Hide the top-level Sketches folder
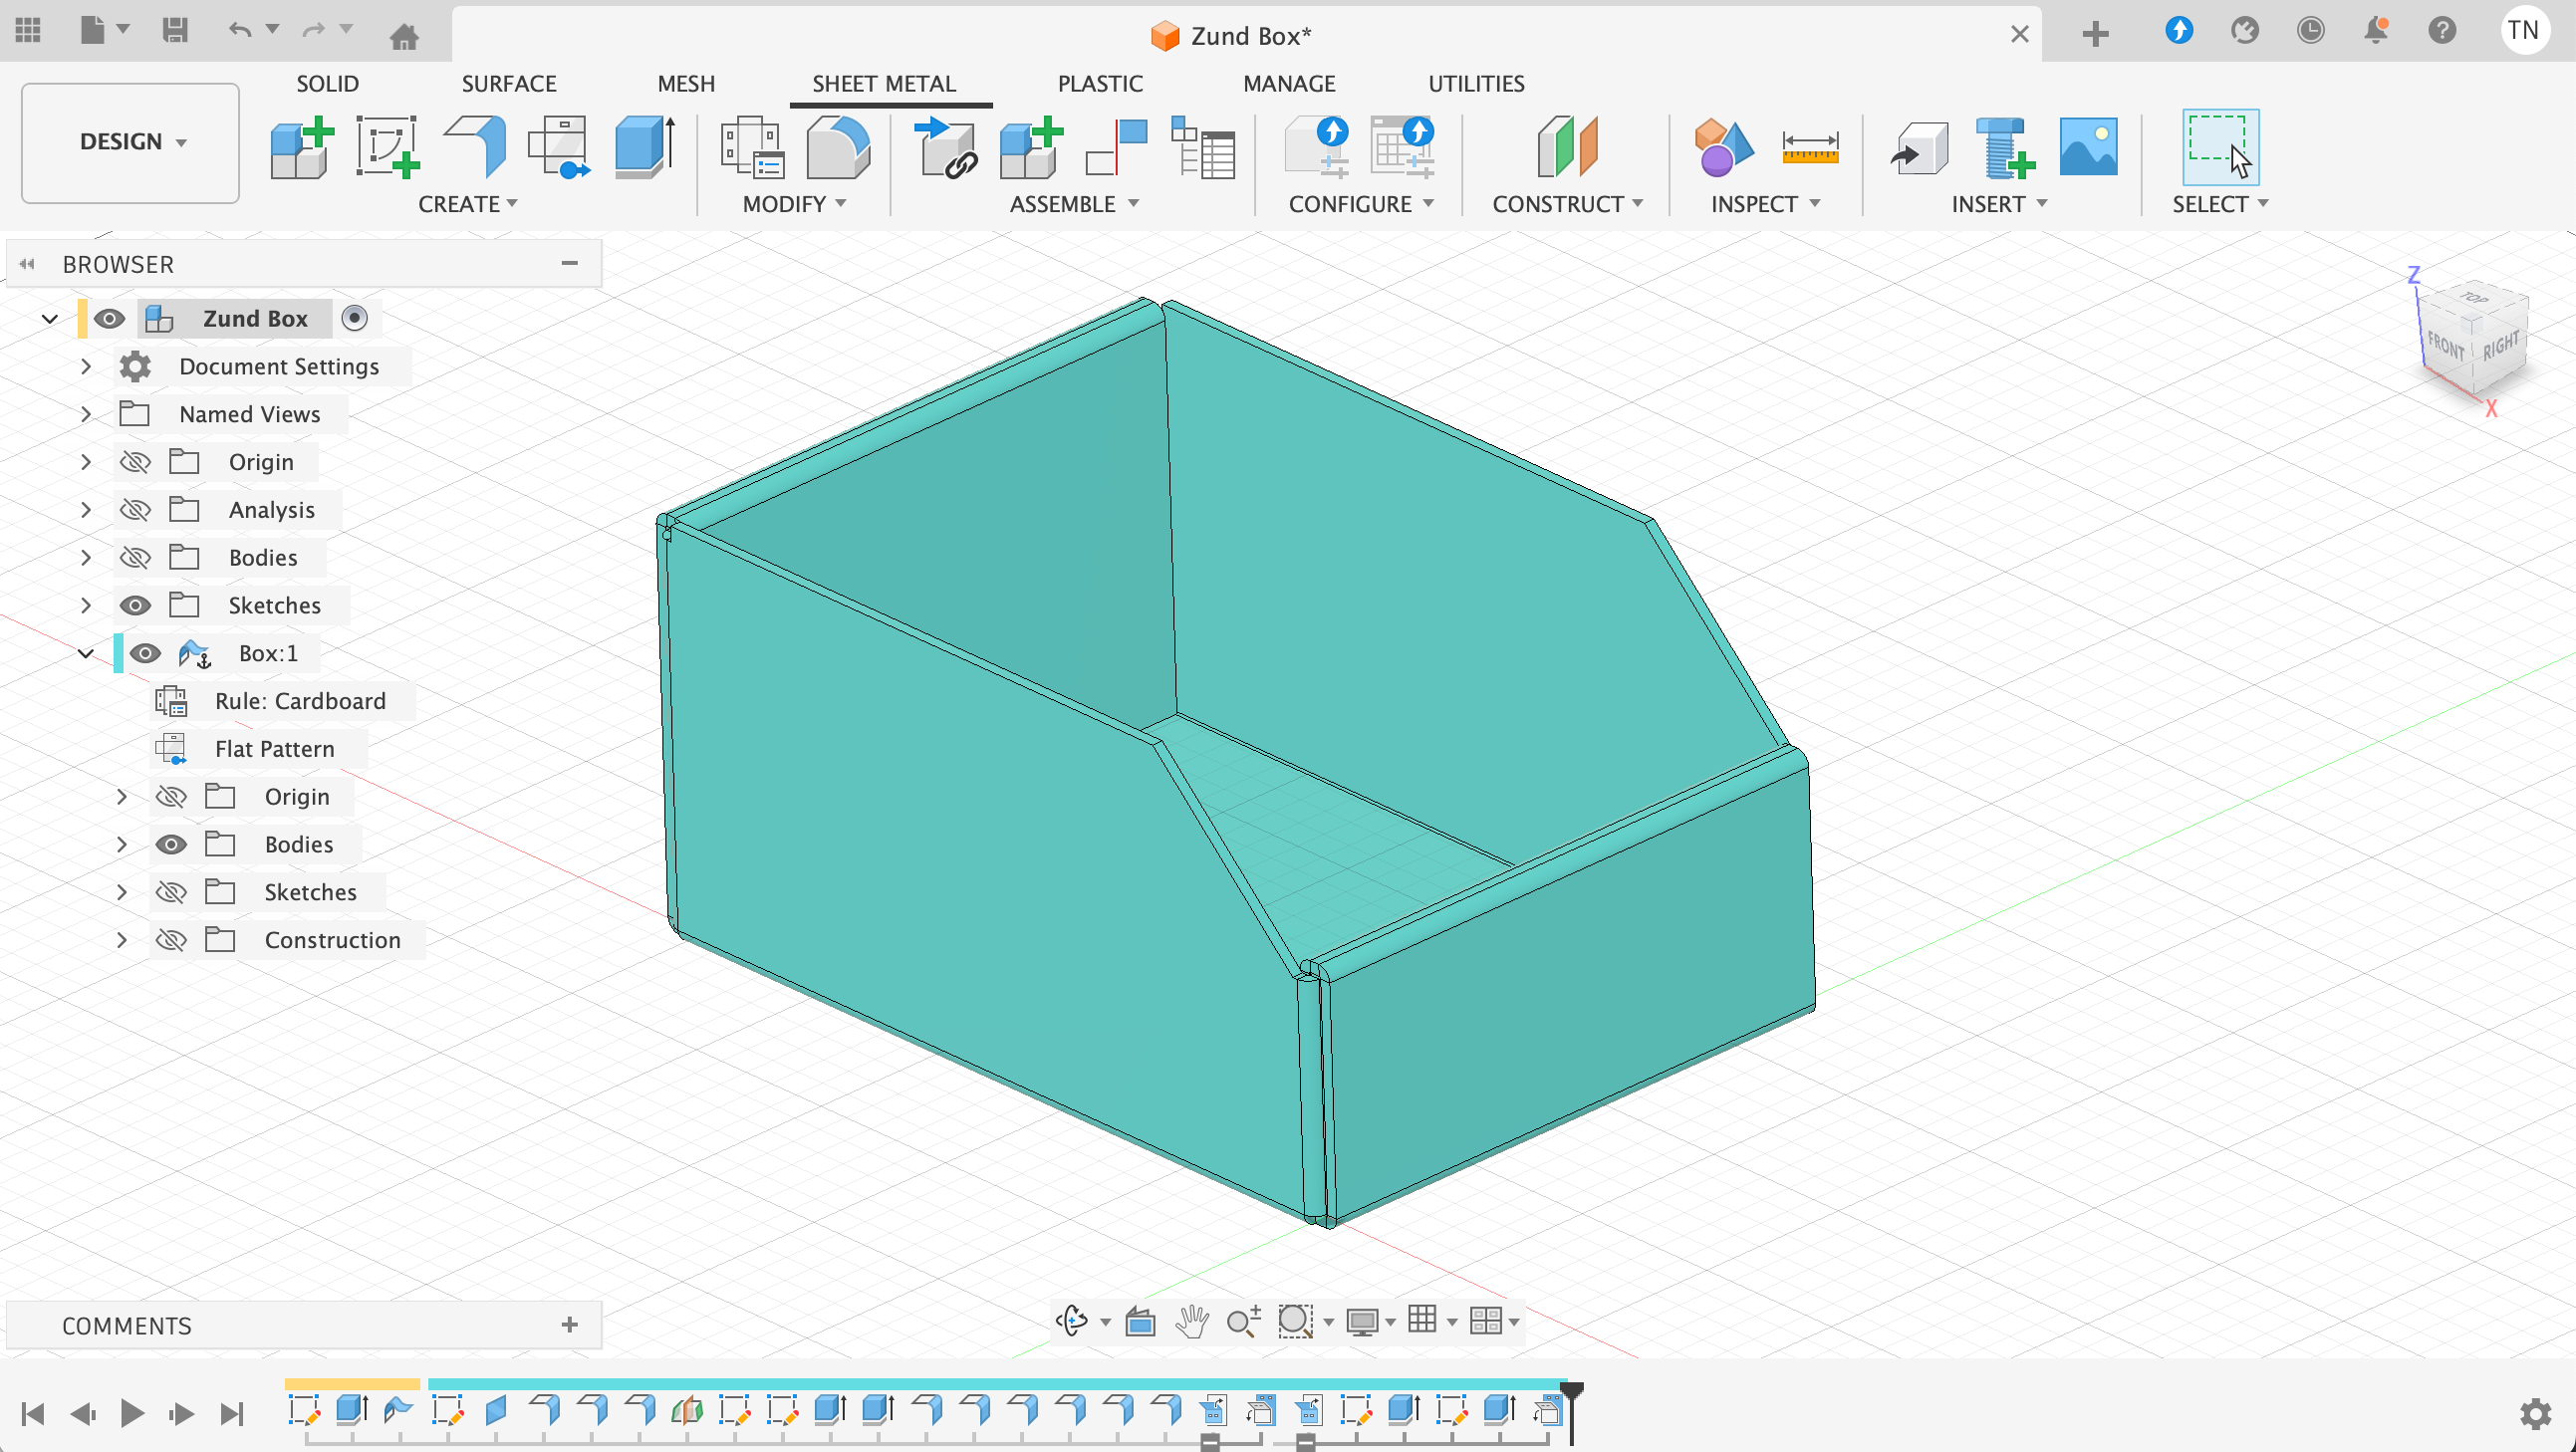 click(135, 605)
